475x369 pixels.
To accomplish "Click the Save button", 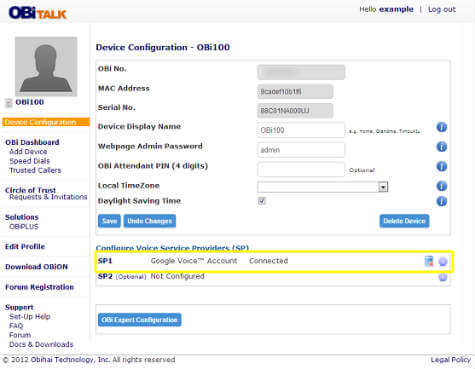I will point(109,221).
